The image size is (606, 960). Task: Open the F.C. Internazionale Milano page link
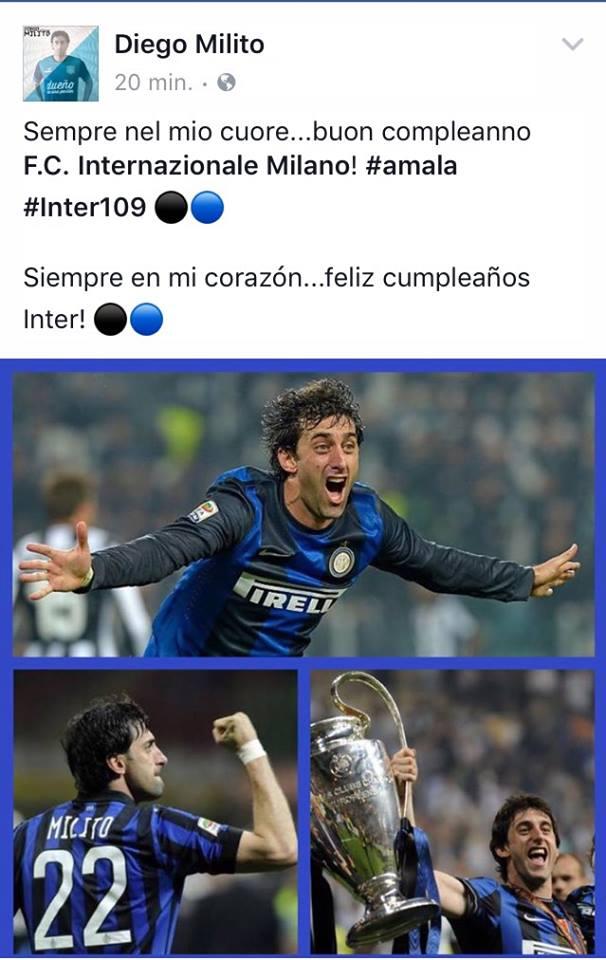pos(190,166)
